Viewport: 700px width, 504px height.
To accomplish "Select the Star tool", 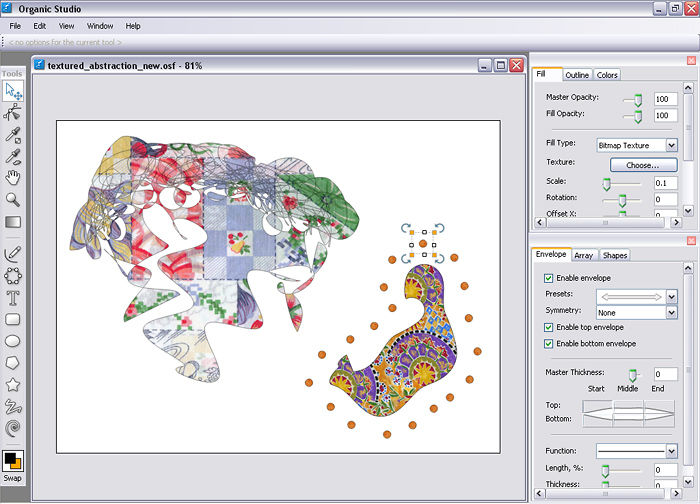I will click(12, 384).
